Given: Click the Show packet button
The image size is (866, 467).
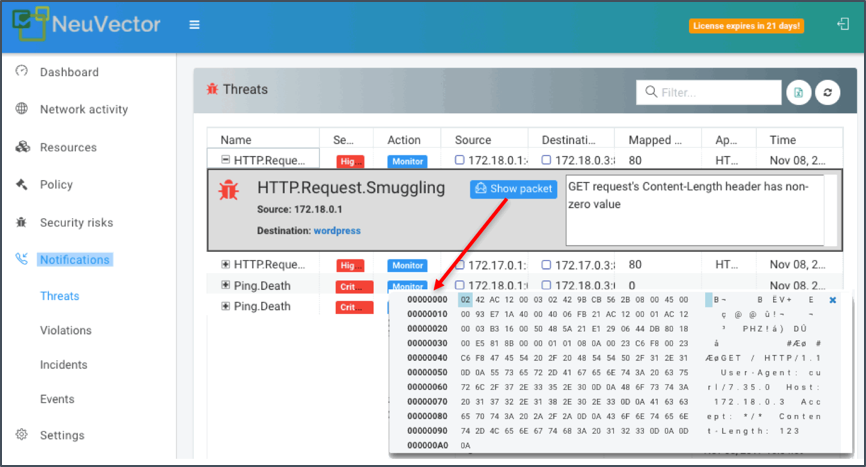Looking at the screenshot, I should pos(513,189).
